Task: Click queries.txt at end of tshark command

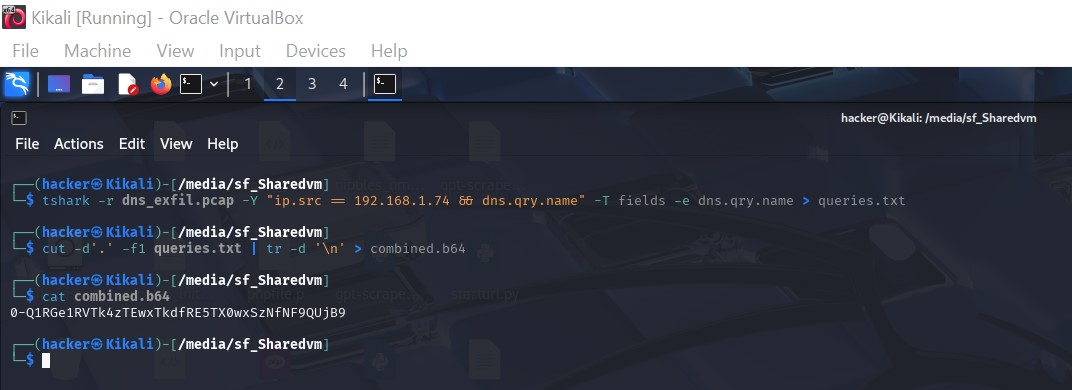Action: tap(861, 200)
